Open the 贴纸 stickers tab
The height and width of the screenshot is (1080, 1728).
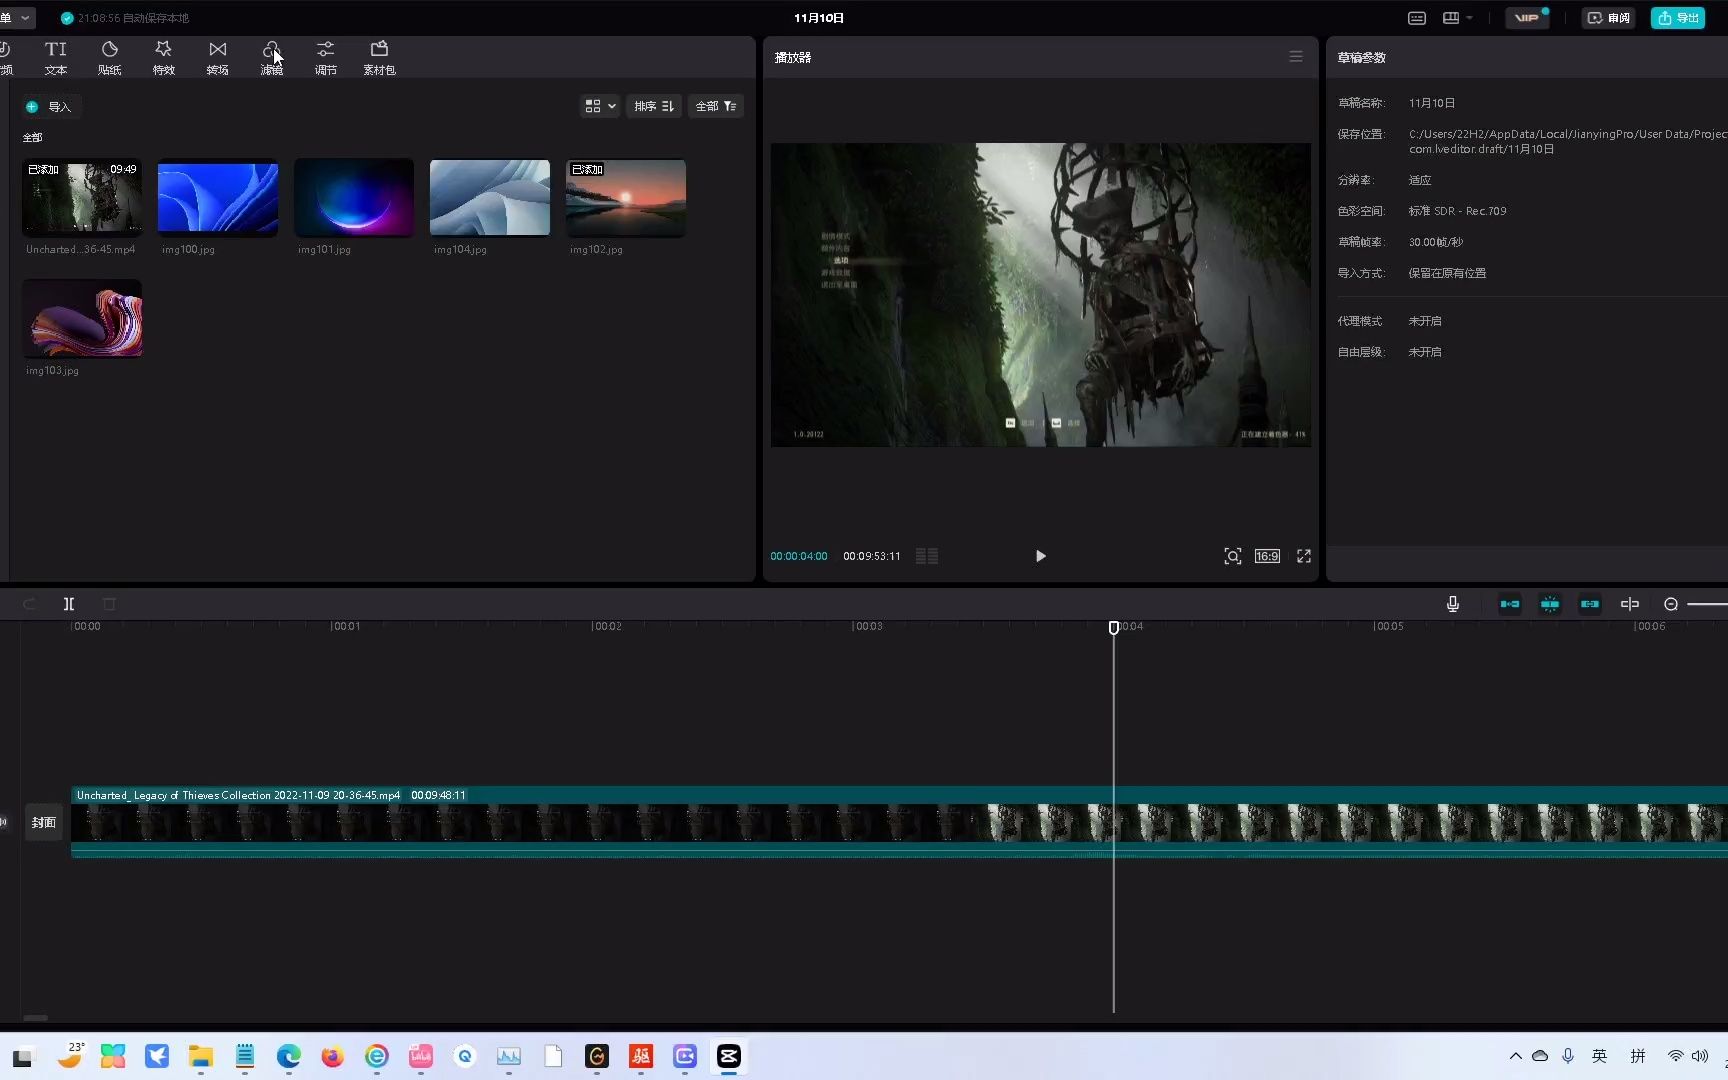[110, 58]
